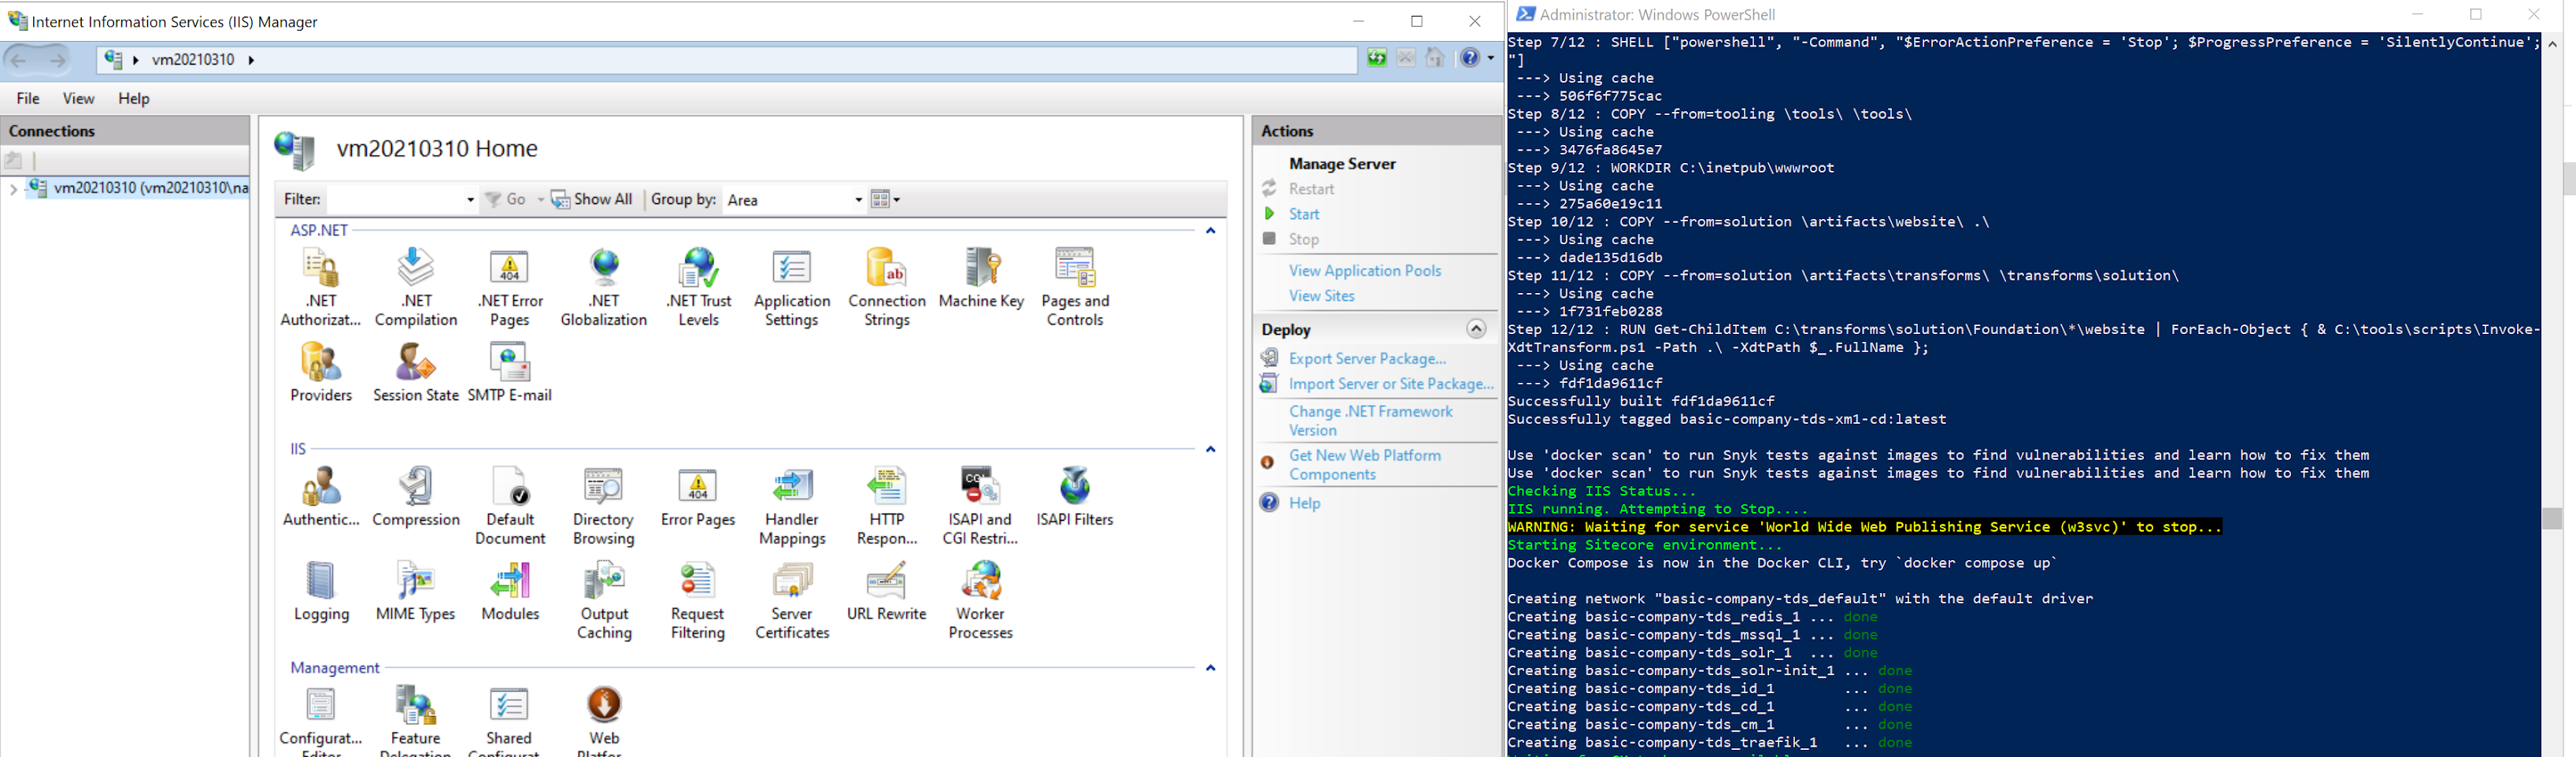Image resolution: width=2576 pixels, height=757 pixels.
Task: Click View Sites link
Action: [1321, 296]
